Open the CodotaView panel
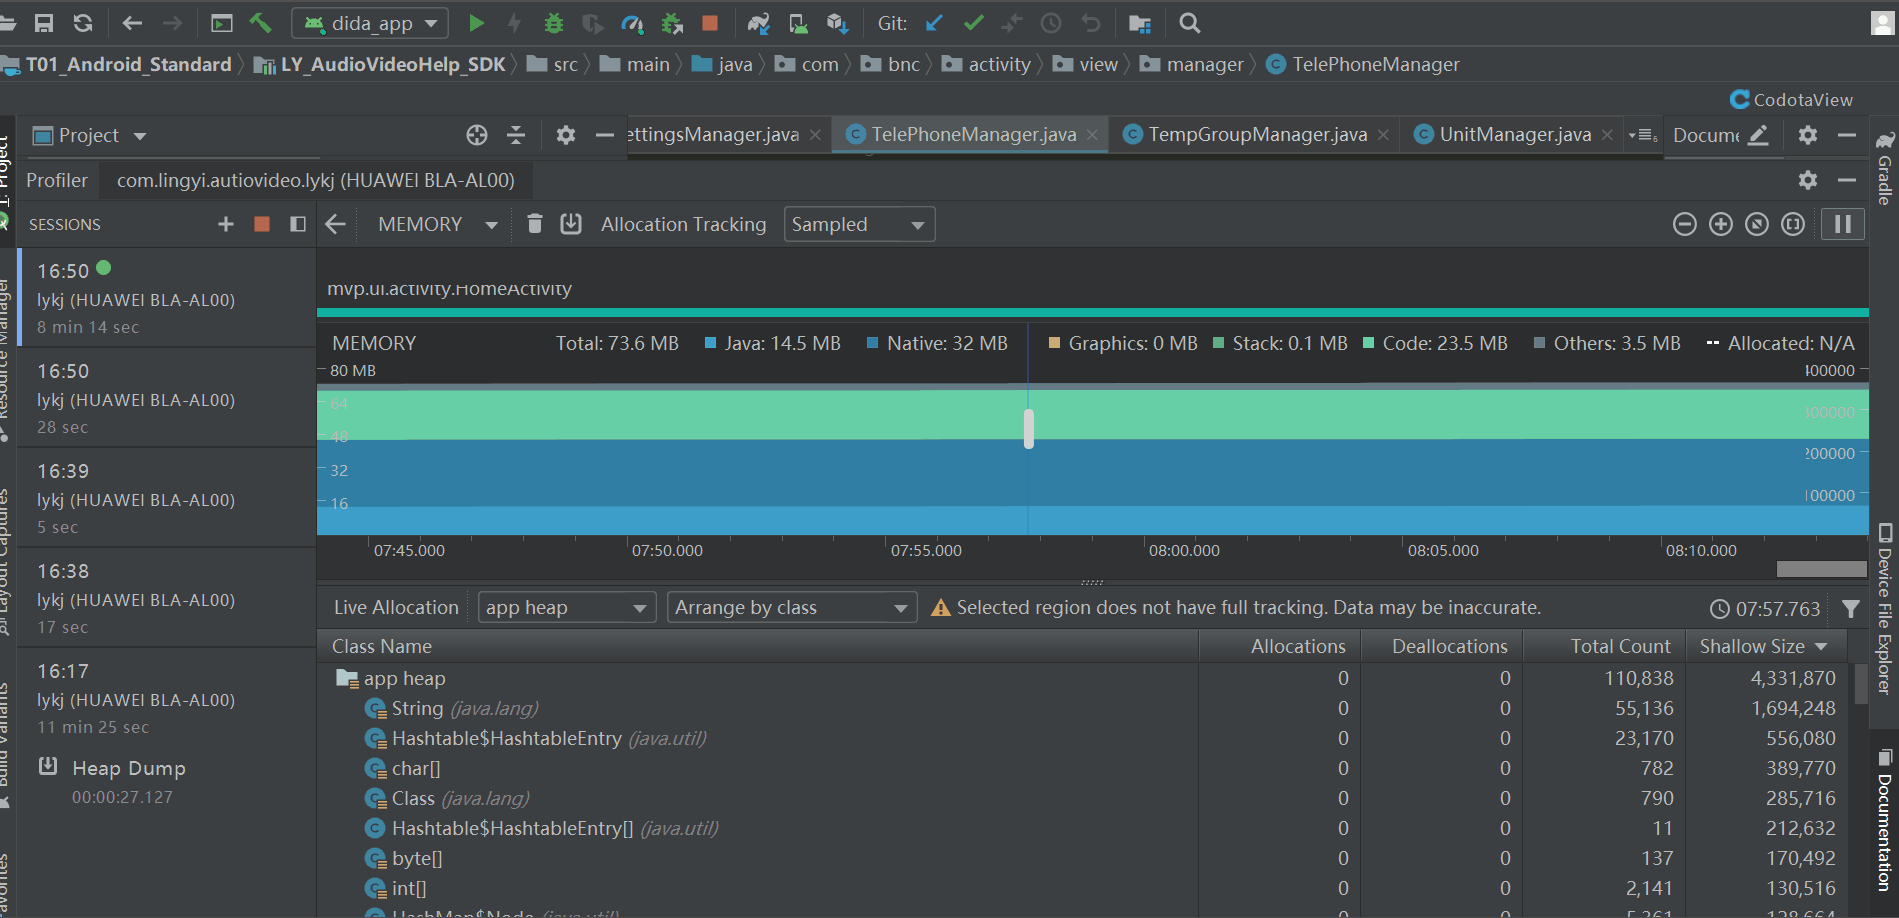The image size is (1899, 918). pyautogui.click(x=1791, y=100)
